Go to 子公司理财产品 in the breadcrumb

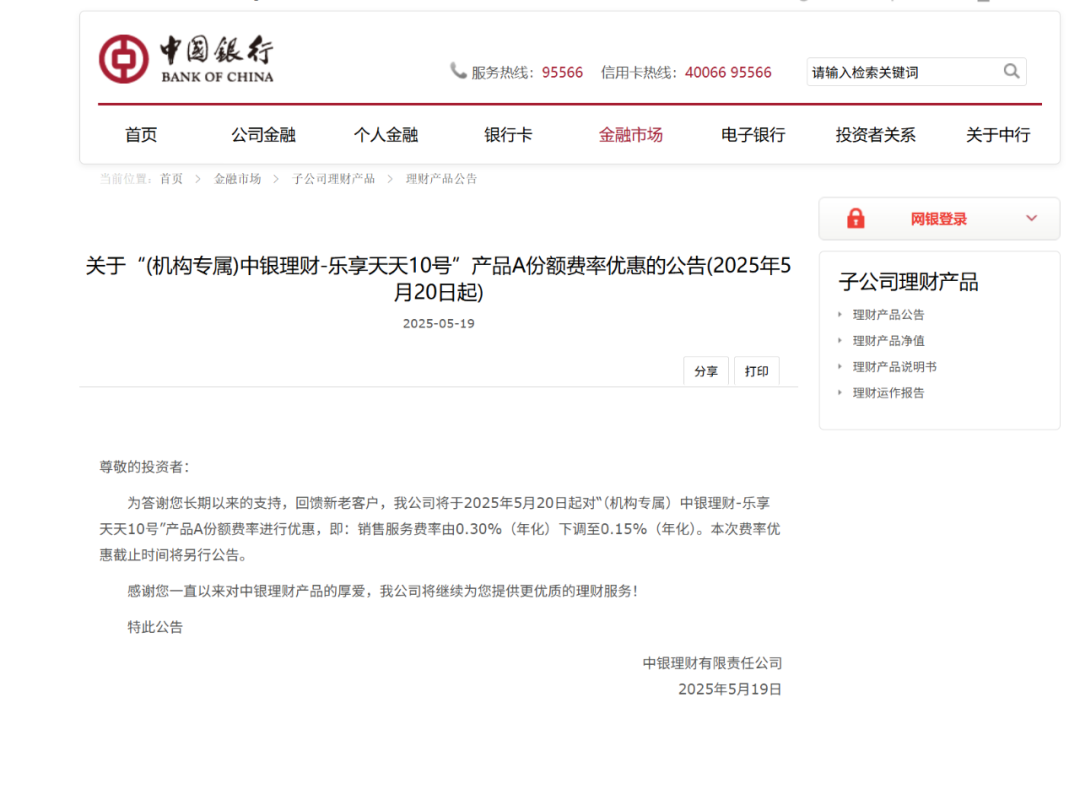click(x=333, y=179)
